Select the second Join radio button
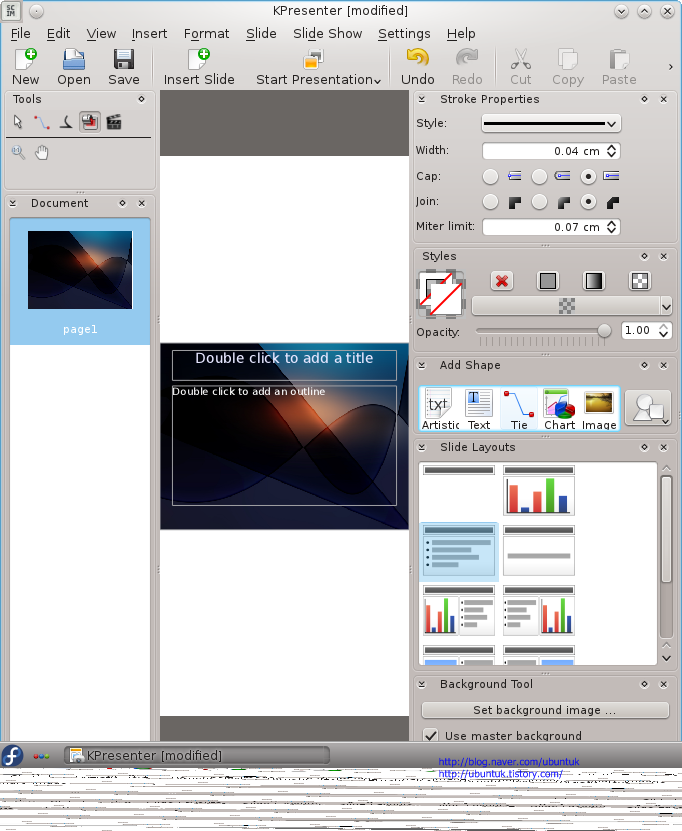This screenshot has width=682, height=831. coord(539,202)
